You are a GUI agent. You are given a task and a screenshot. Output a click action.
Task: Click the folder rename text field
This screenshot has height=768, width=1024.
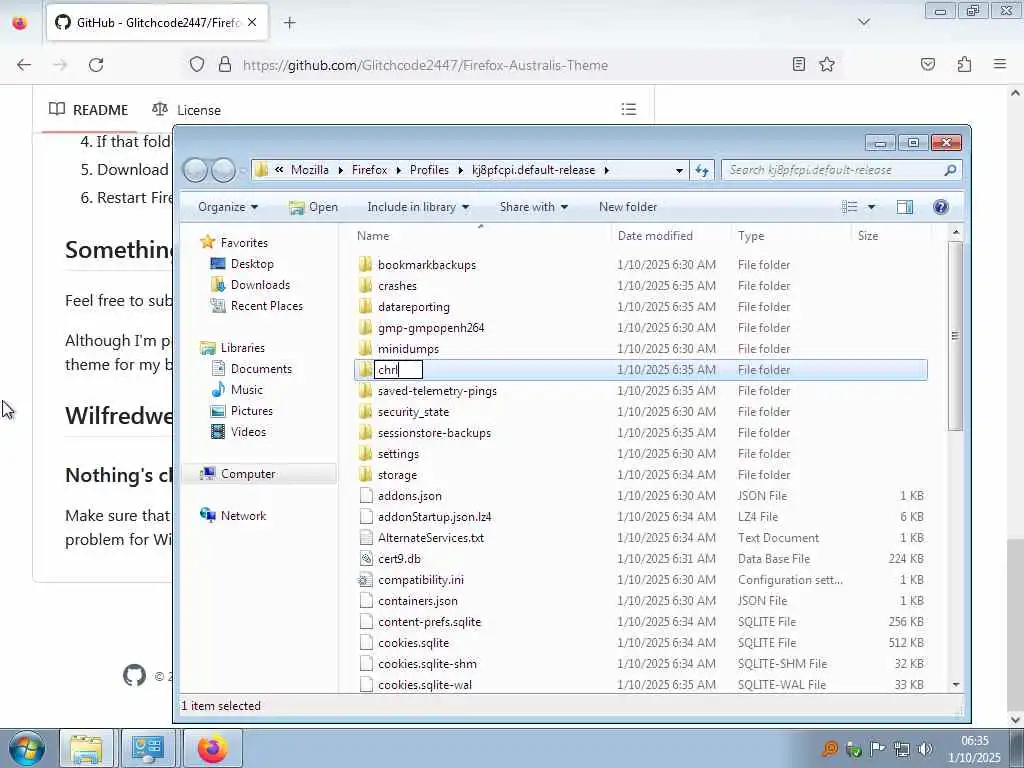click(398, 370)
